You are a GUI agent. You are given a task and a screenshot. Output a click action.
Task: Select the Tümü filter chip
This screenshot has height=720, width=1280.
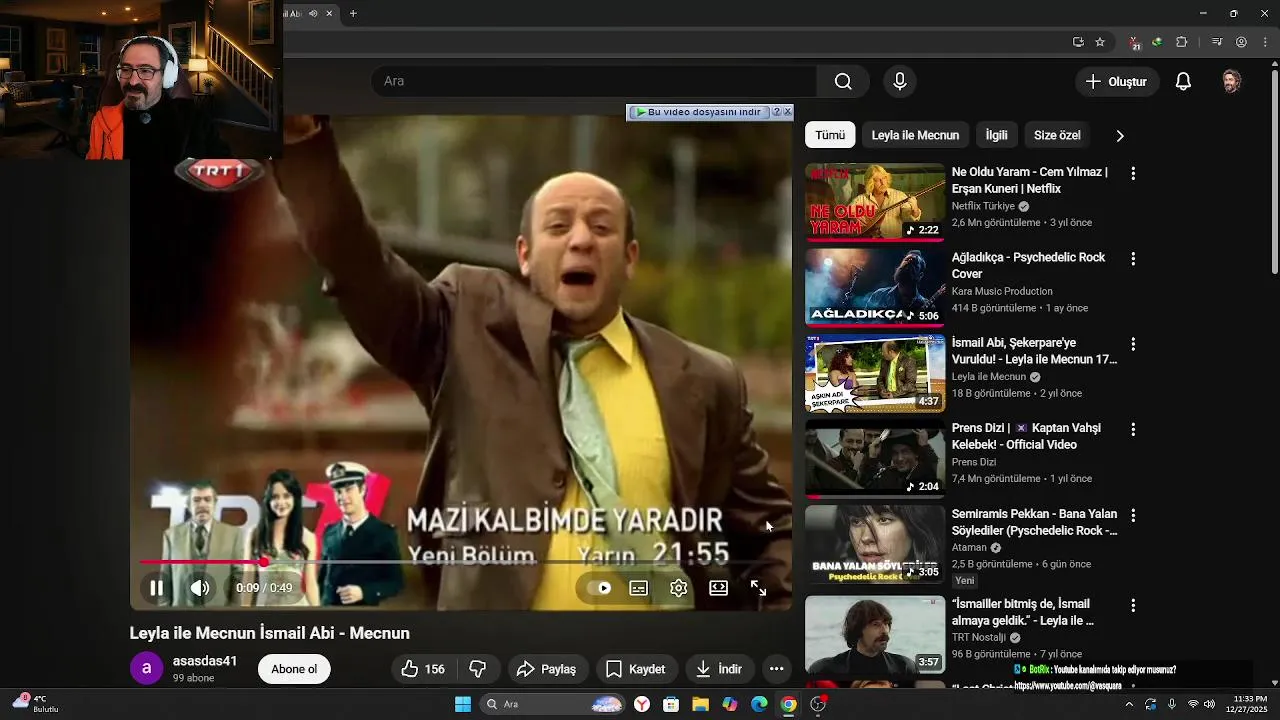pyautogui.click(x=830, y=135)
